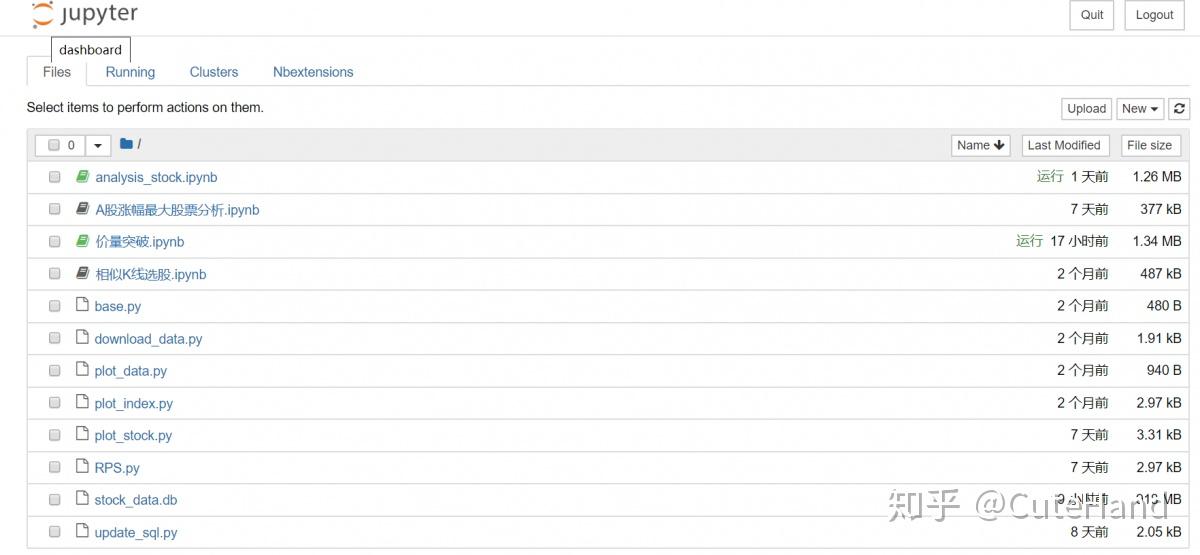The width and height of the screenshot is (1200, 555).
Task: Click the notebook icon beside 价量突破.ipynb
Action: (83, 241)
